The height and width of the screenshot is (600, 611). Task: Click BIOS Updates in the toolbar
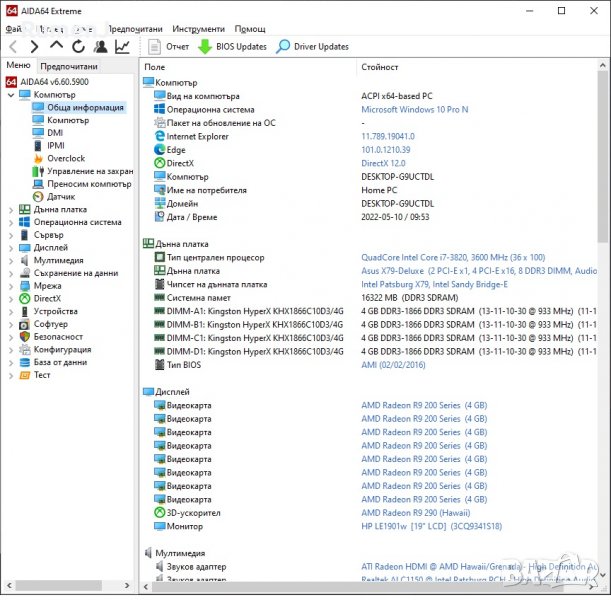click(232, 47)
